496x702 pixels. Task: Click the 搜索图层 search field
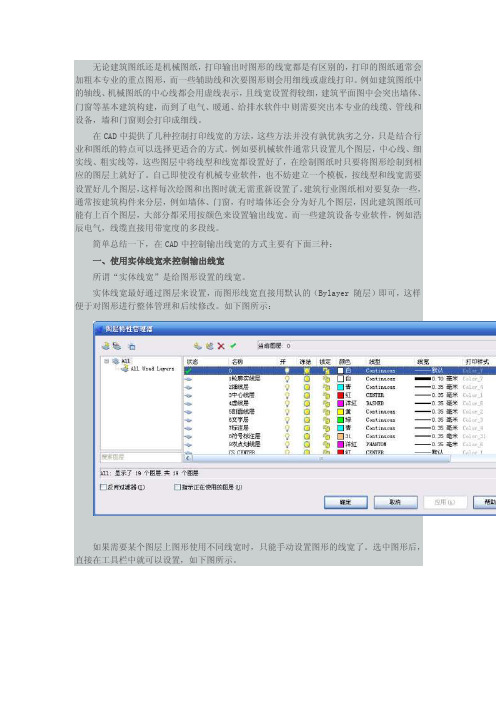[141, 457]
